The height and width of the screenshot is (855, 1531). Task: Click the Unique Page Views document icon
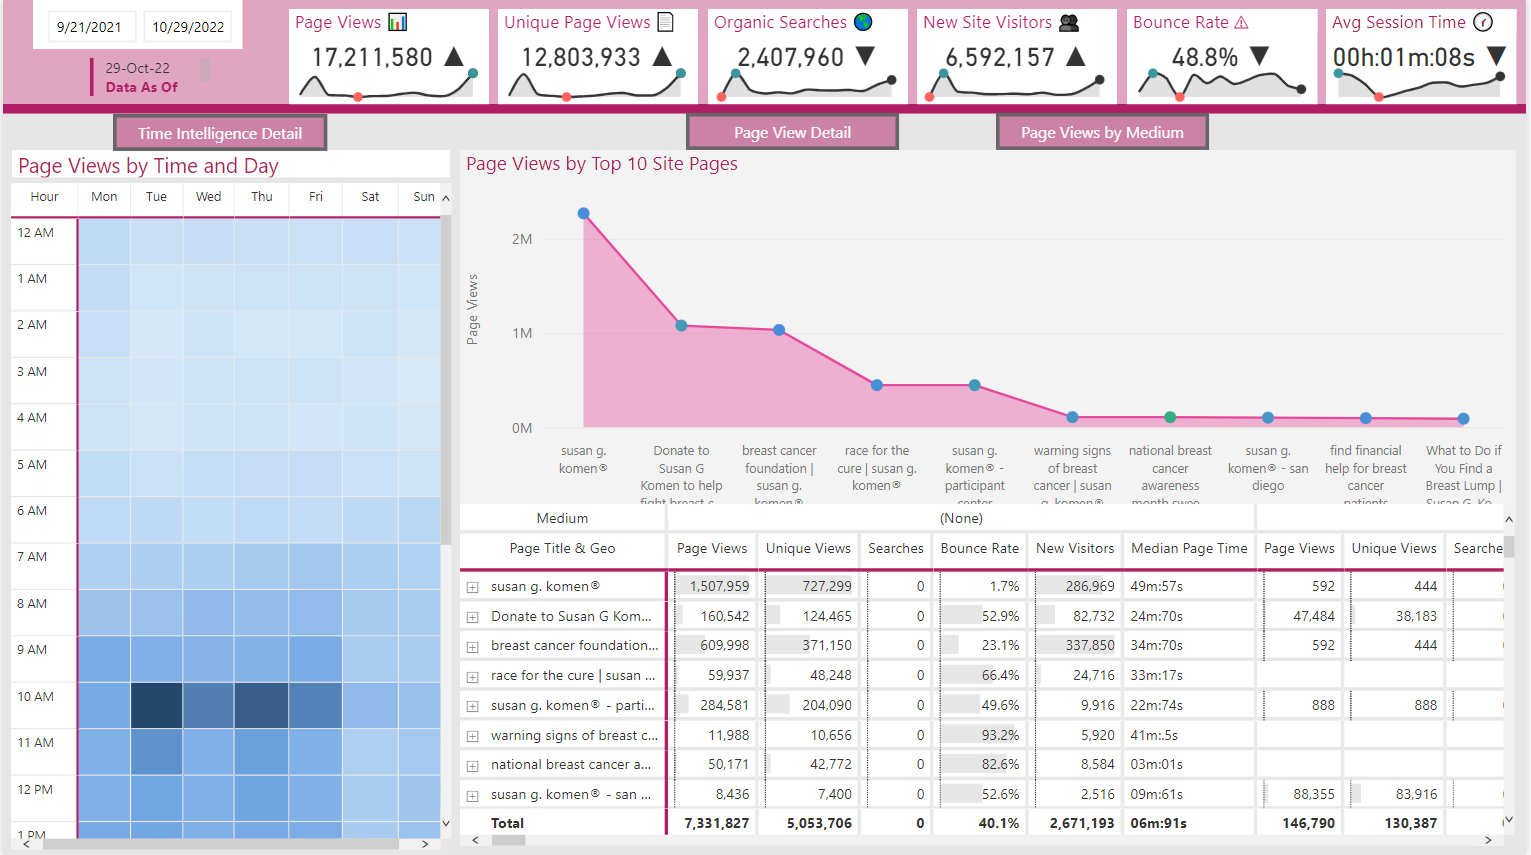(x=666, y=22)
